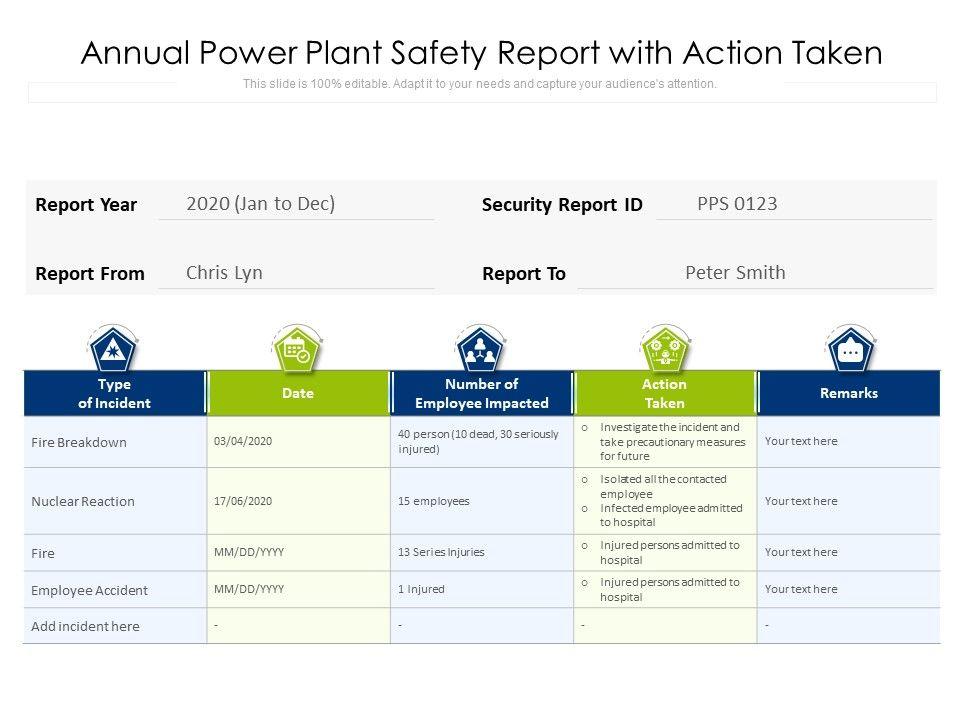This screenshot has height=720, width=960.
Task: Click the 'Number of Employee Impacted' header
Action: 482,394
